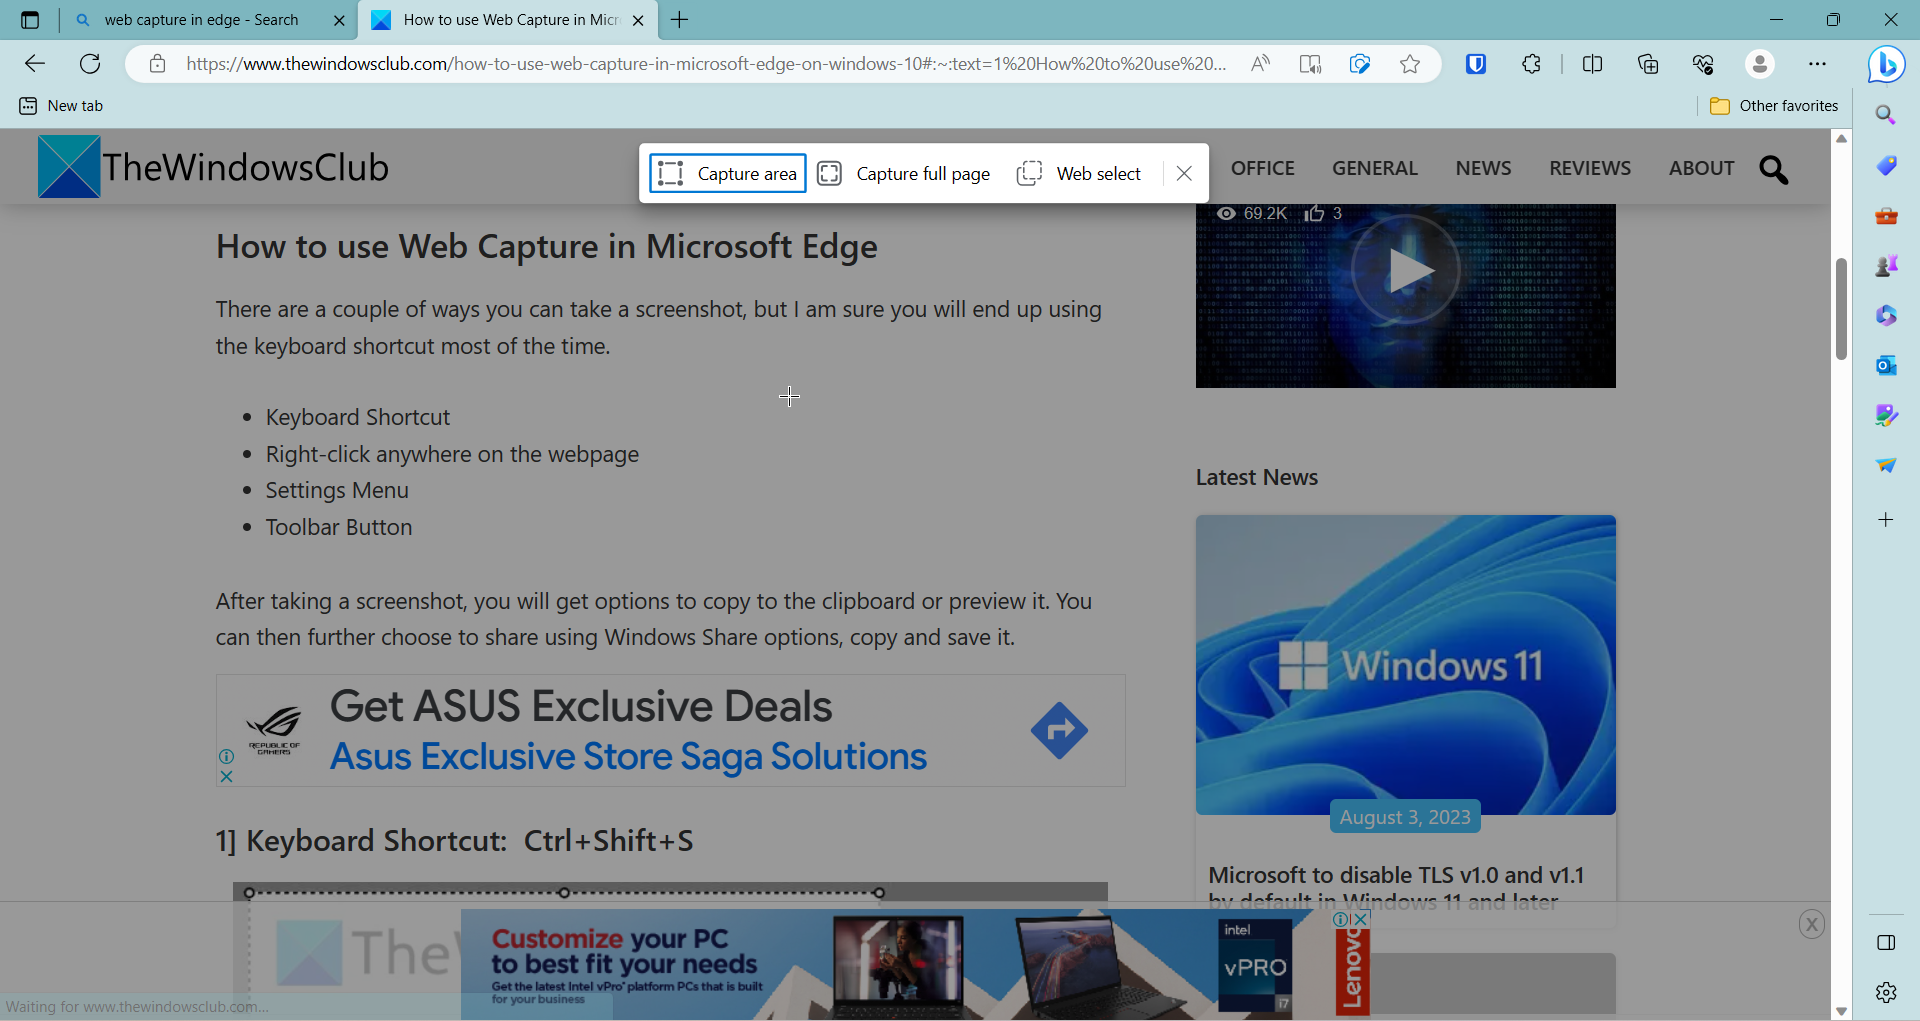The width and height of the screenshot is (1920, 1021).
Task: Enter Immersive Reader mode
Action: click(1310, 64)
